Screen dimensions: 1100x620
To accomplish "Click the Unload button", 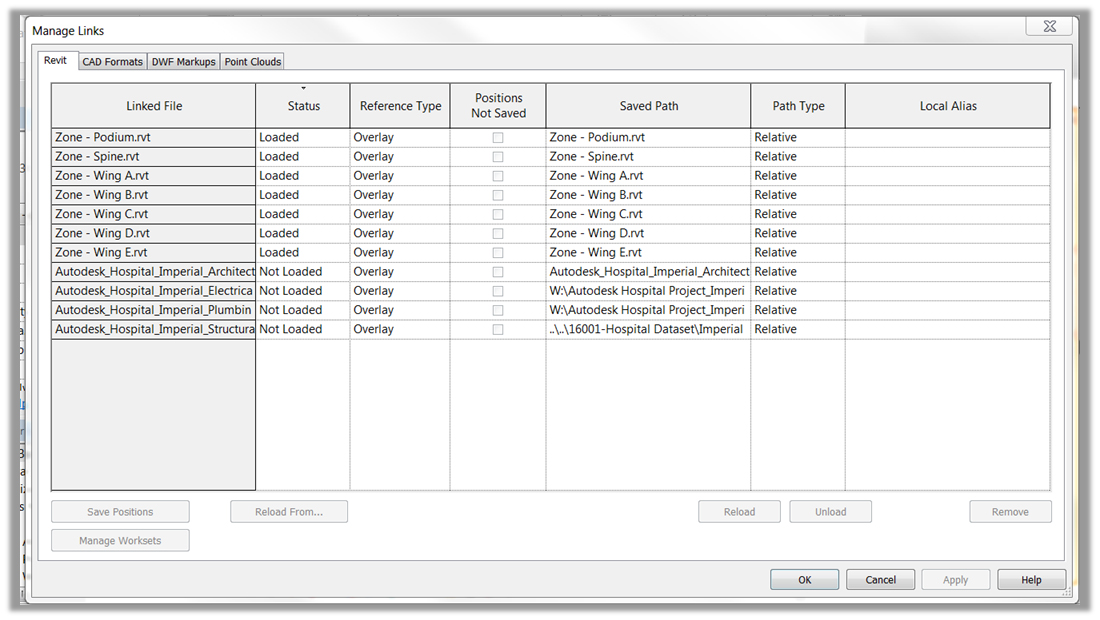I will coord(830,511).
